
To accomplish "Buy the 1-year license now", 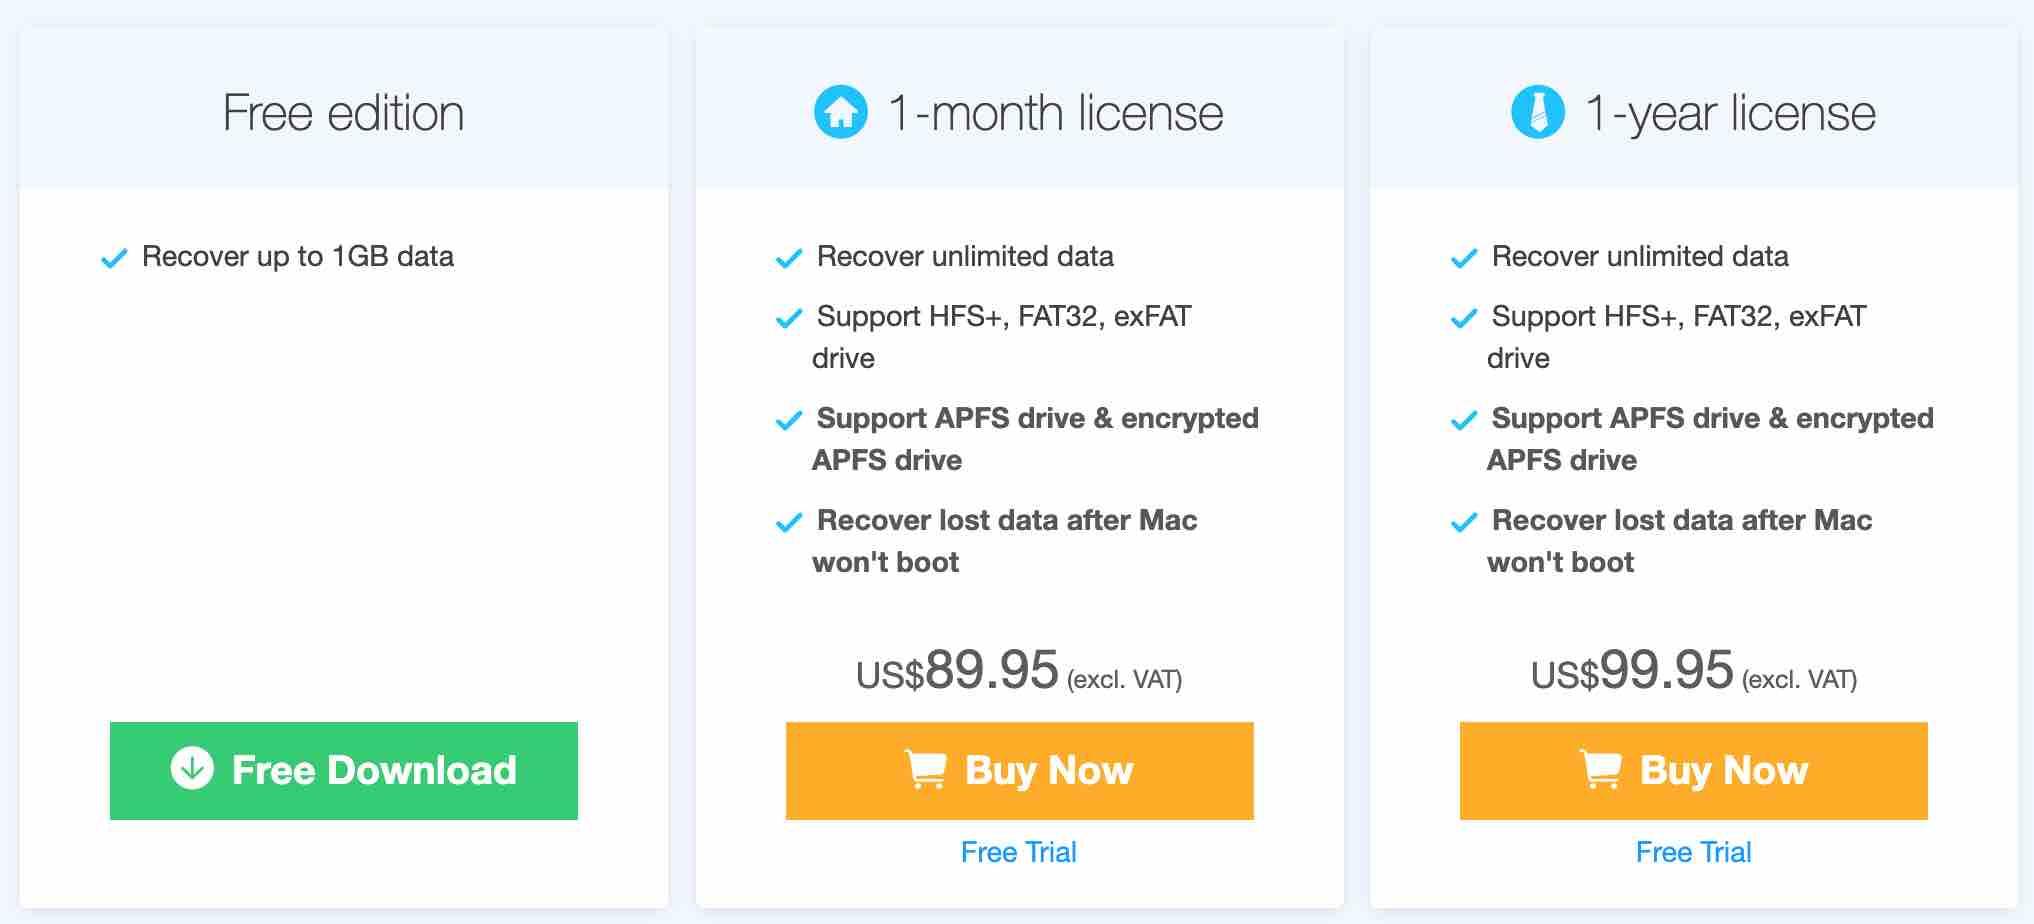I will tap(1694, 771).
